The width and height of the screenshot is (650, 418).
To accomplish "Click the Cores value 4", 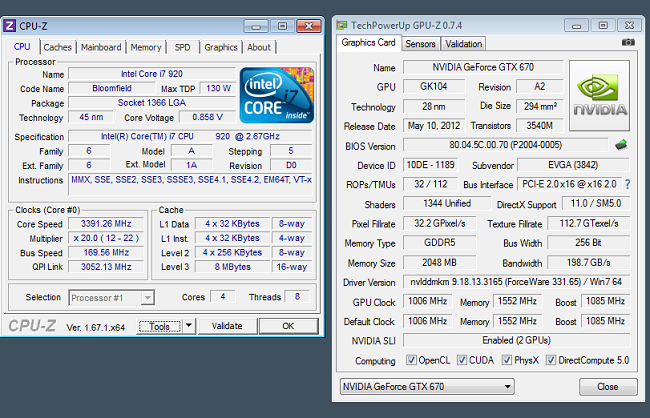I will [223, 297].
